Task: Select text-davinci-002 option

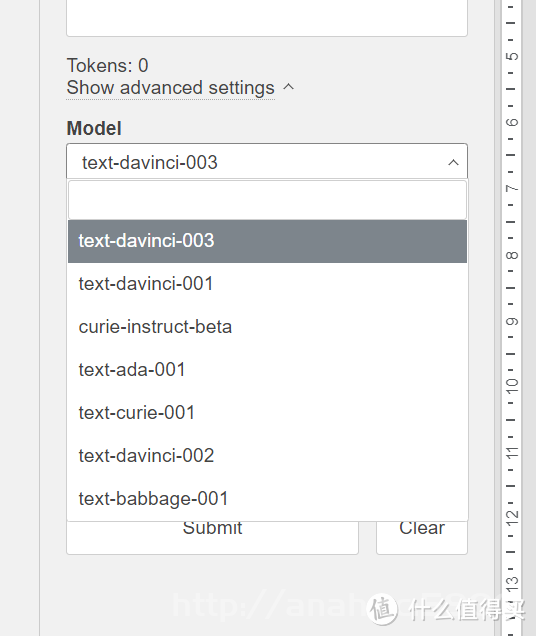Action: (267, 456)
